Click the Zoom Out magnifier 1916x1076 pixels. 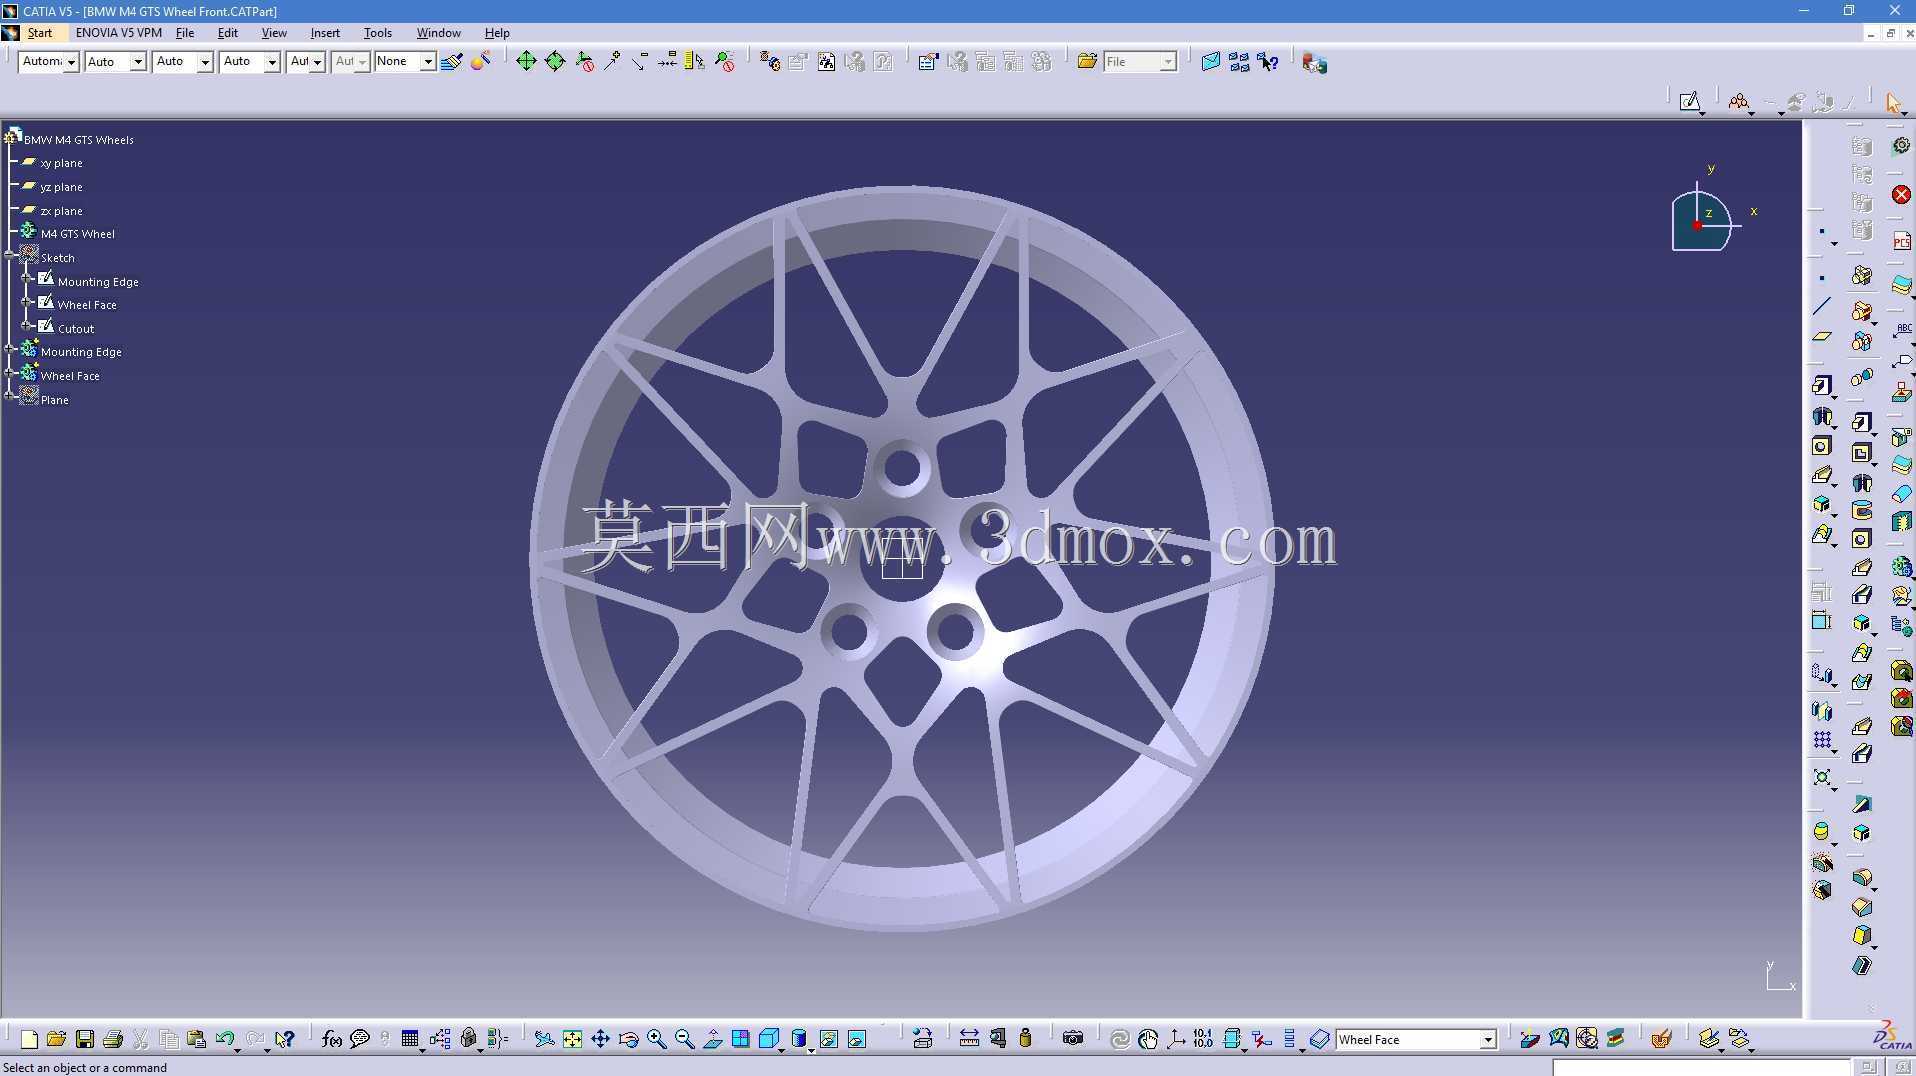coord(684,1039)
